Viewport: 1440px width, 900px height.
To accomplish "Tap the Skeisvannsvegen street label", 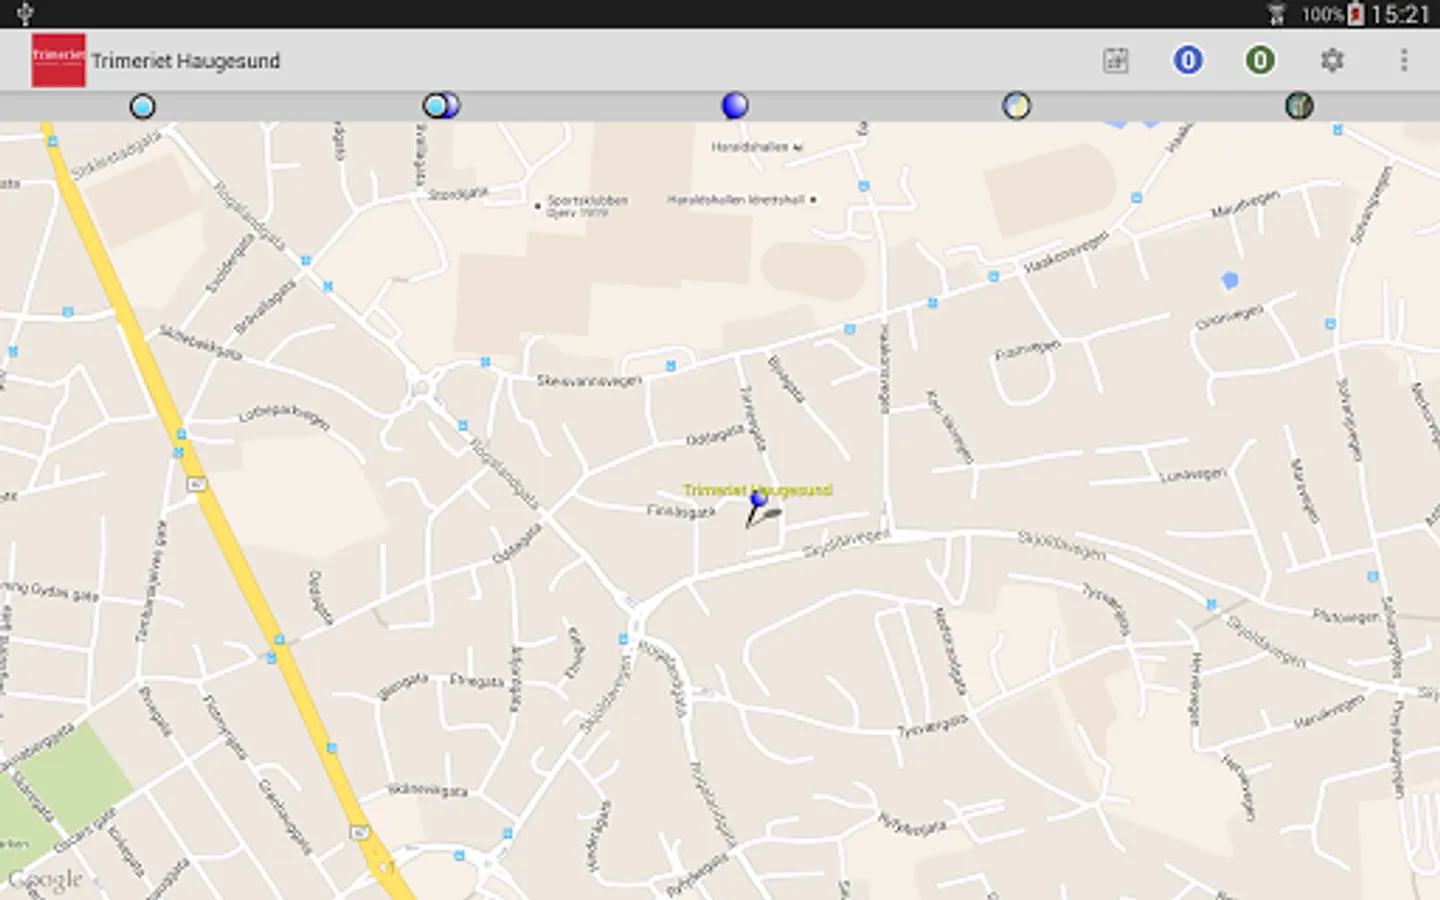I will 588,381.
